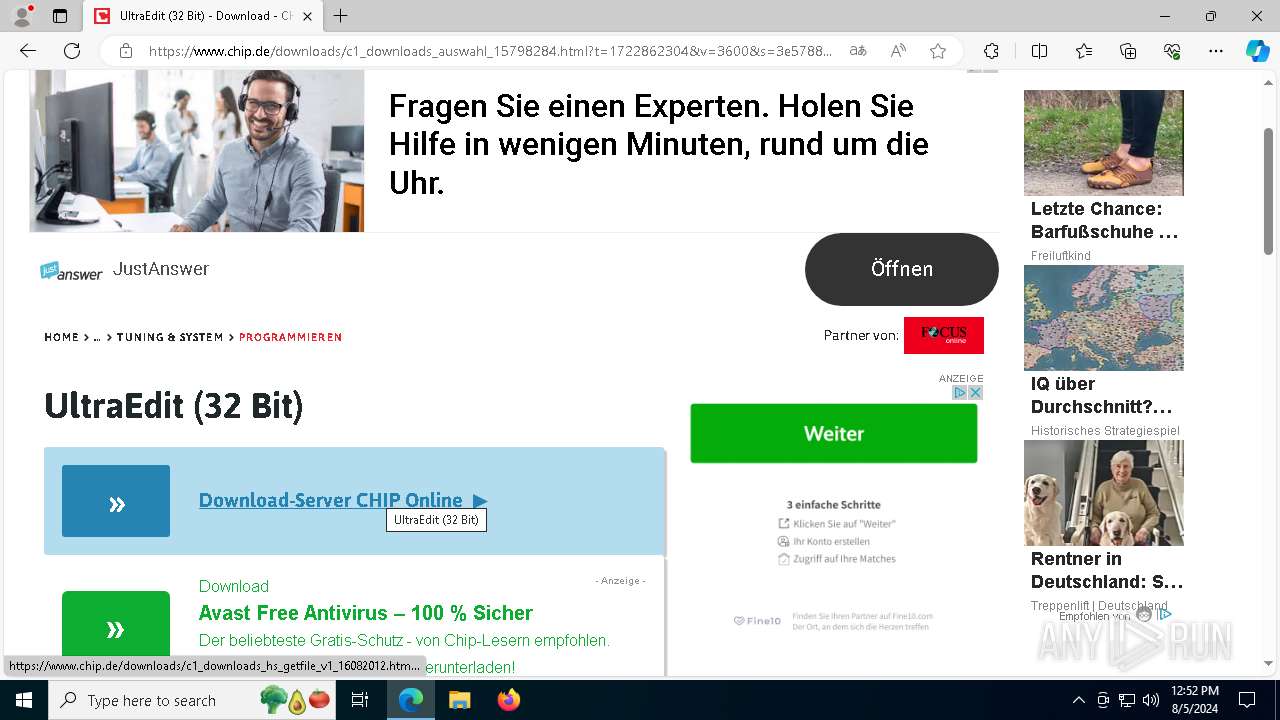
Task: Close the UltraEdit (32 Bit) tab
Action: [x=308, y=16]
